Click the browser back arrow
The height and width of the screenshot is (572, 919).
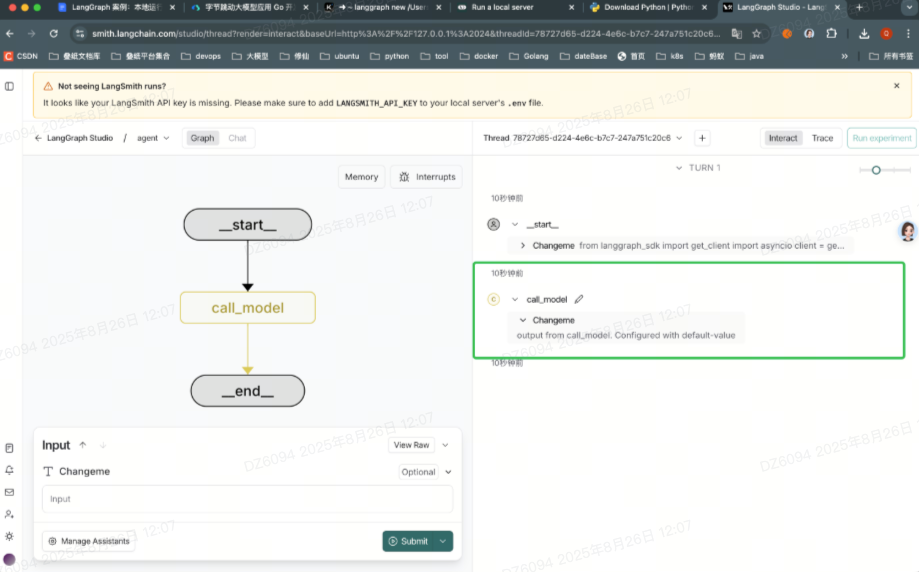coord(10,34)
